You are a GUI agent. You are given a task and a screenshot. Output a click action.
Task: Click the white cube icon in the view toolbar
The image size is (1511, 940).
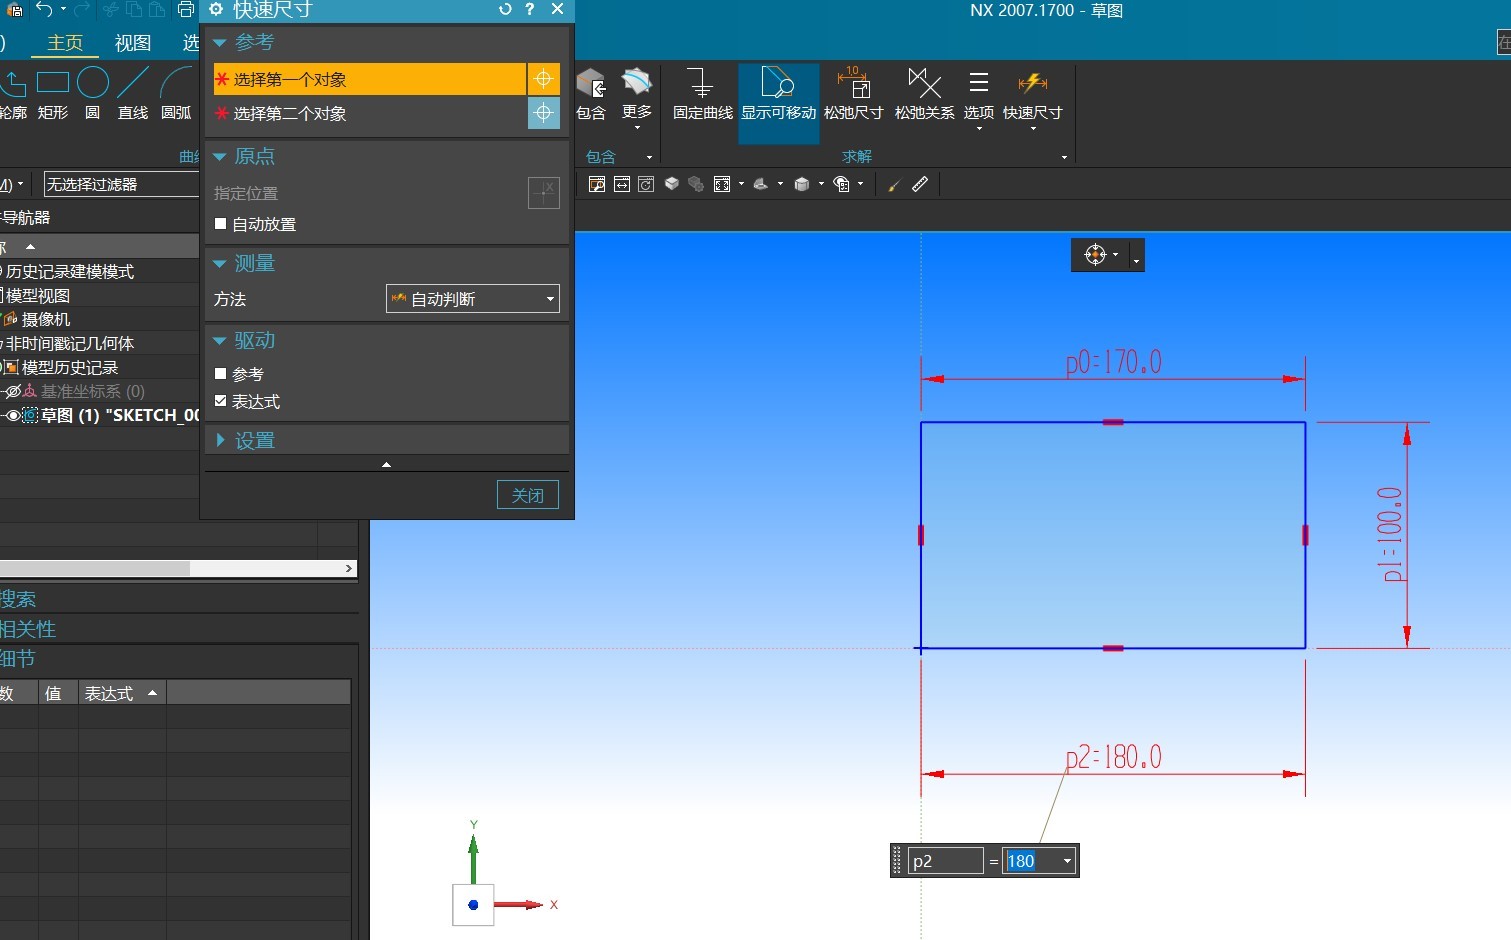(672, 184)
